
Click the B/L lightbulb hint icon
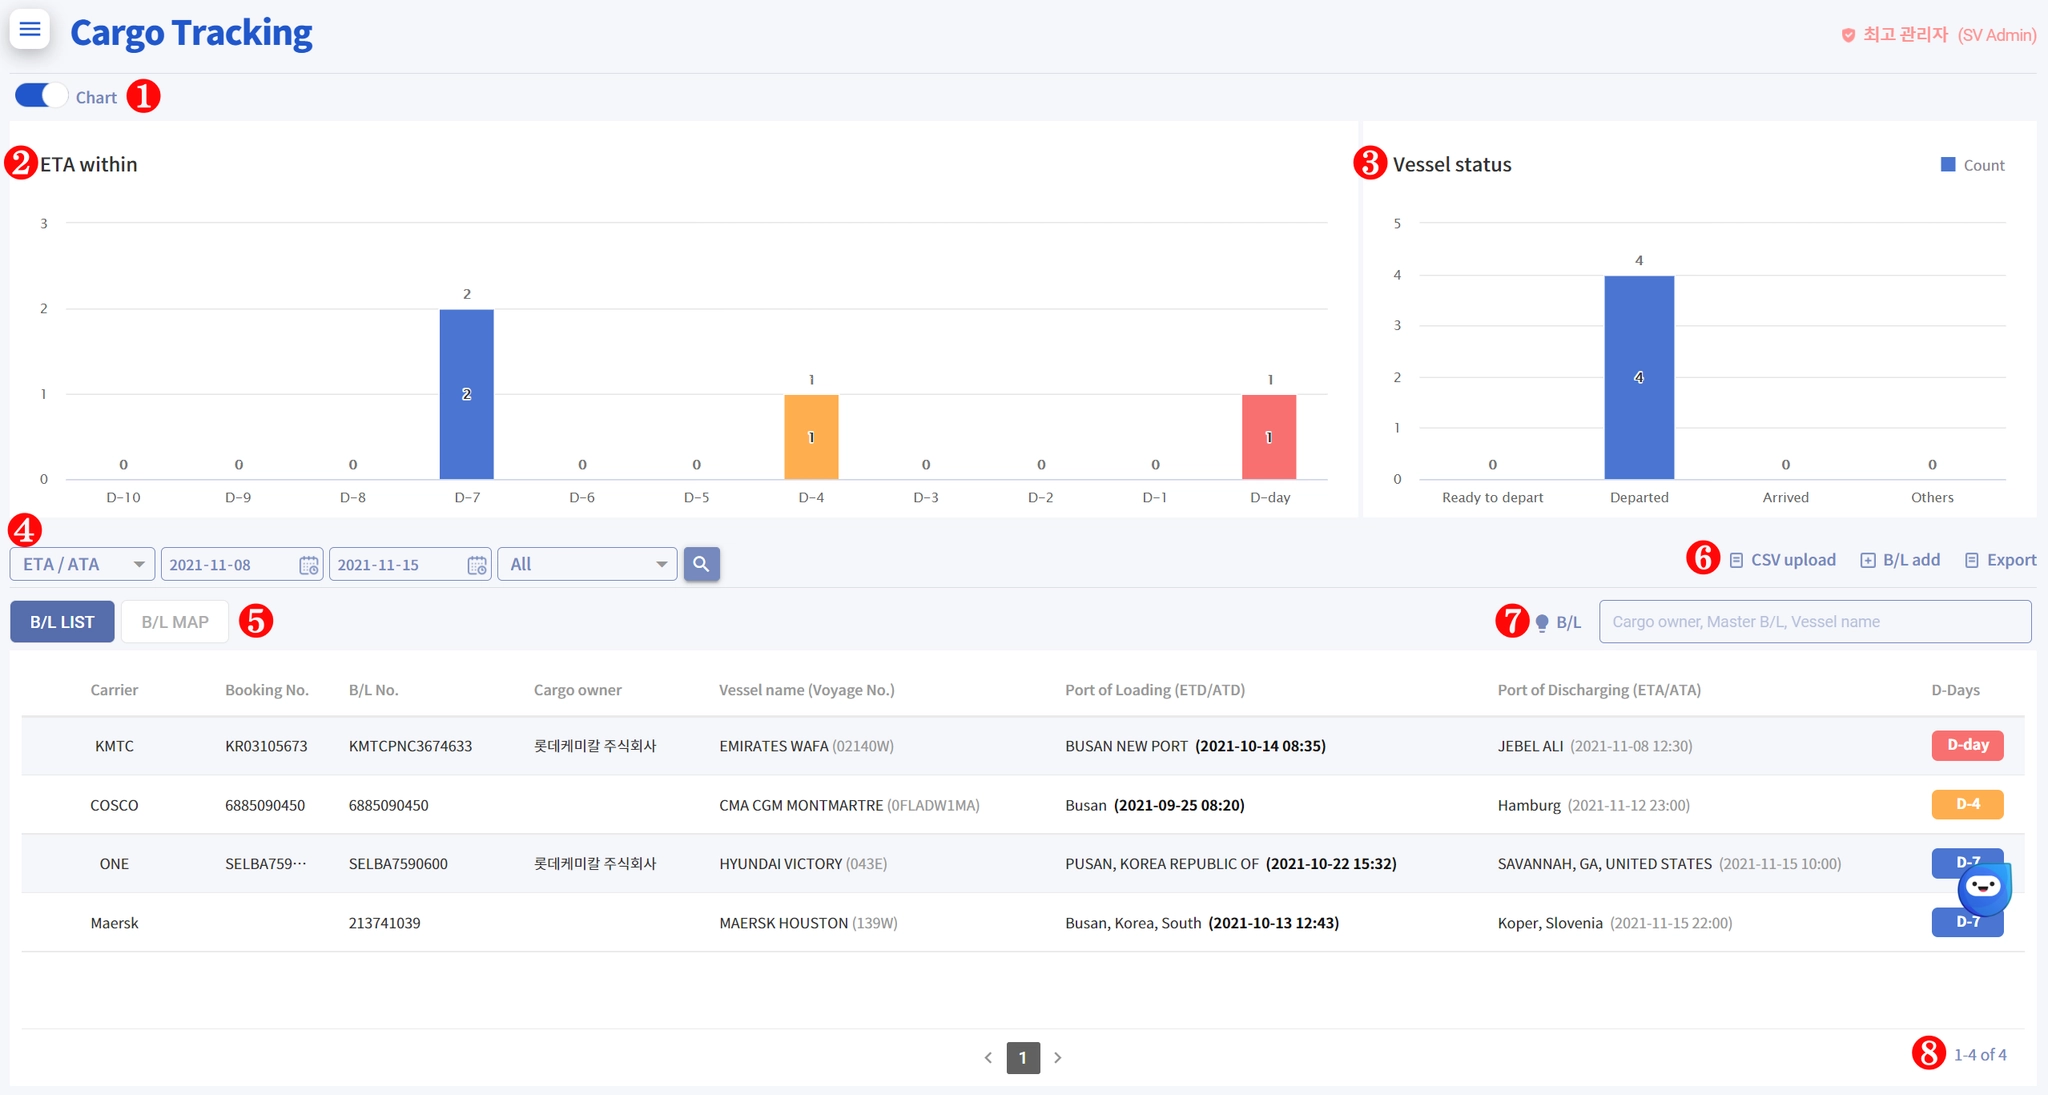coord(1542,622)
